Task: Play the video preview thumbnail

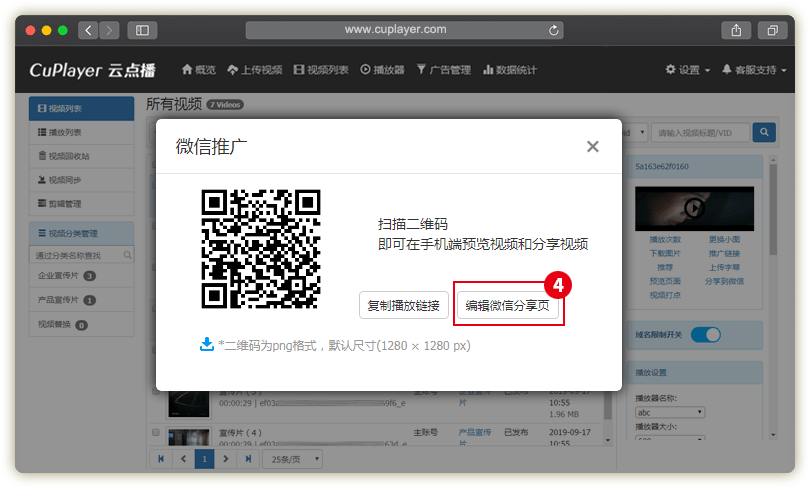Action: coord(692,207)
